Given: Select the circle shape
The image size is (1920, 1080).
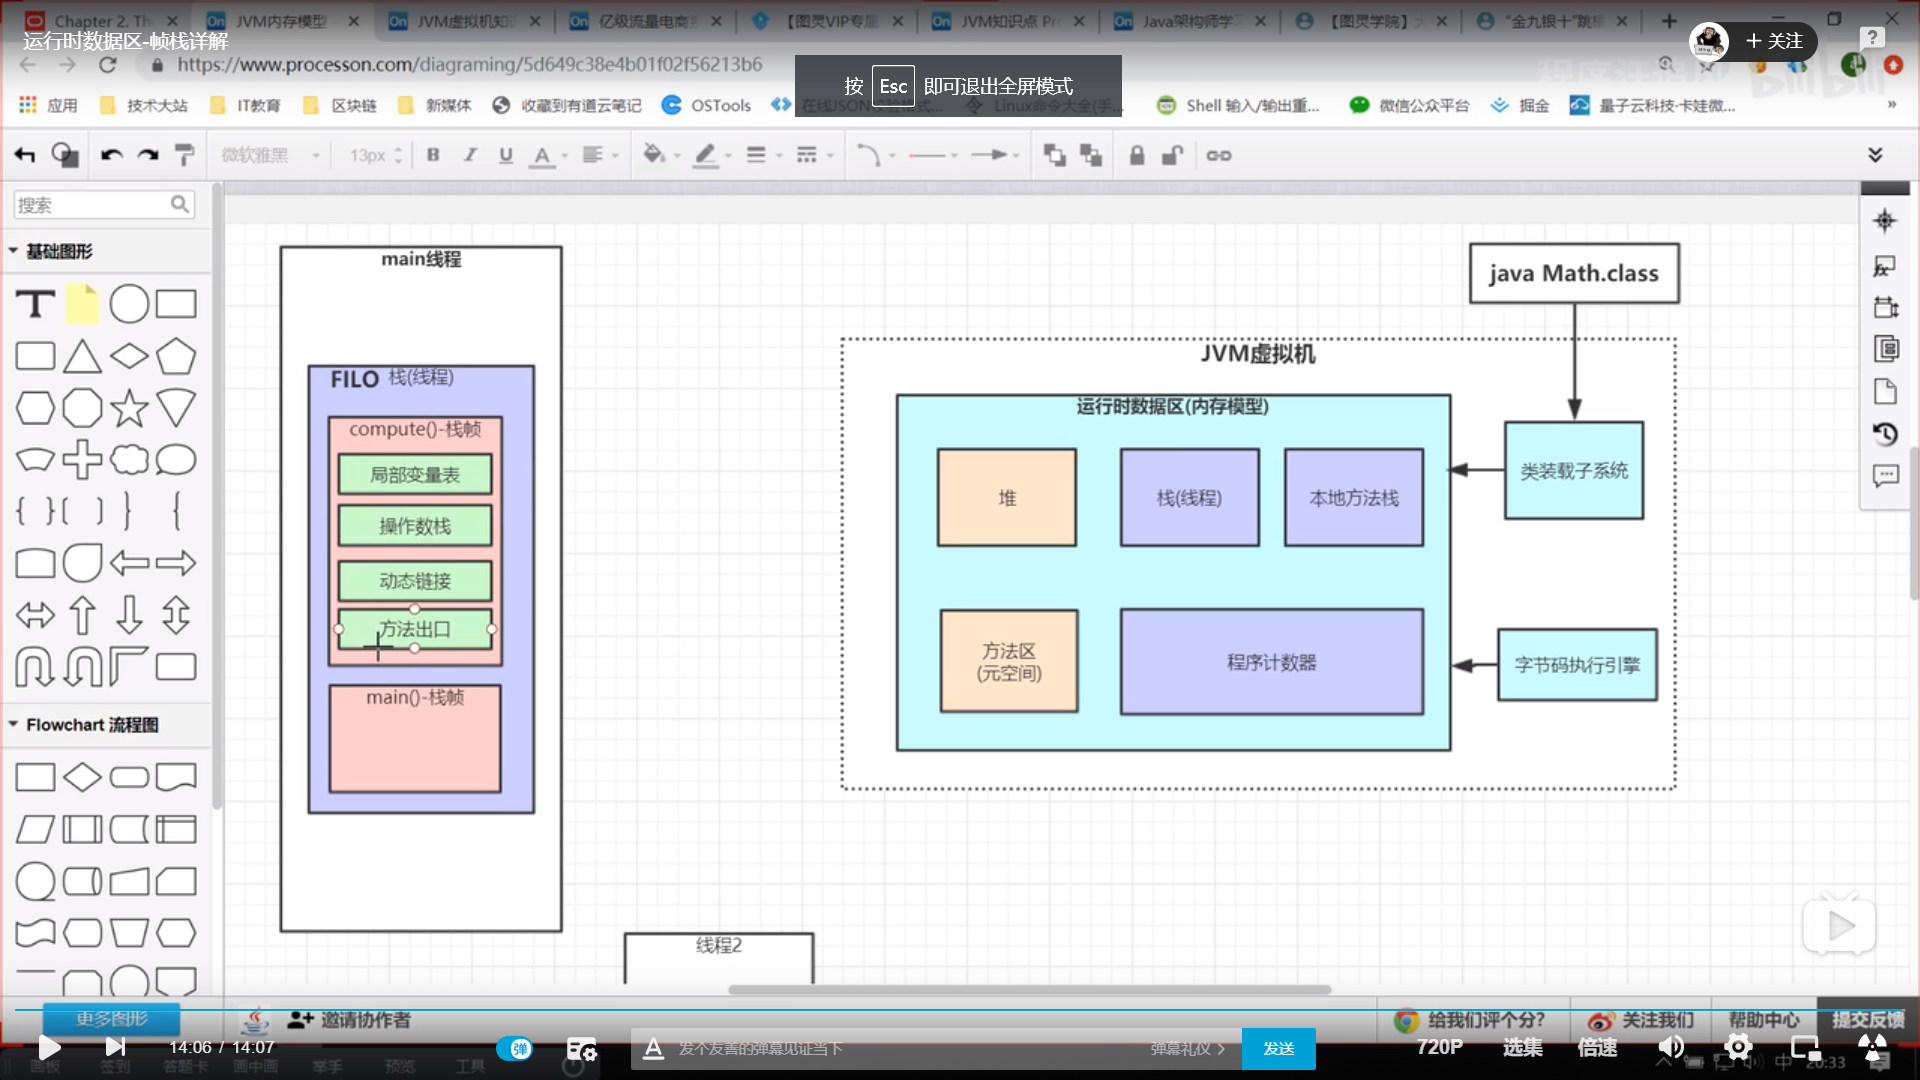Looking at the screenshot, I should 129,304.
